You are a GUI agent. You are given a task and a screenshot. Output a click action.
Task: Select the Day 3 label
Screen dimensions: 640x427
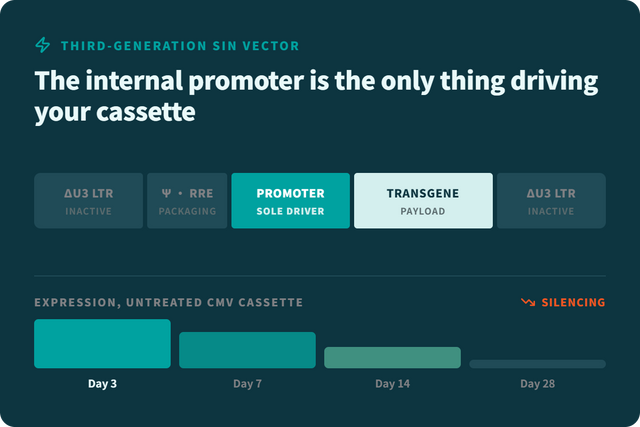(102, 384)
